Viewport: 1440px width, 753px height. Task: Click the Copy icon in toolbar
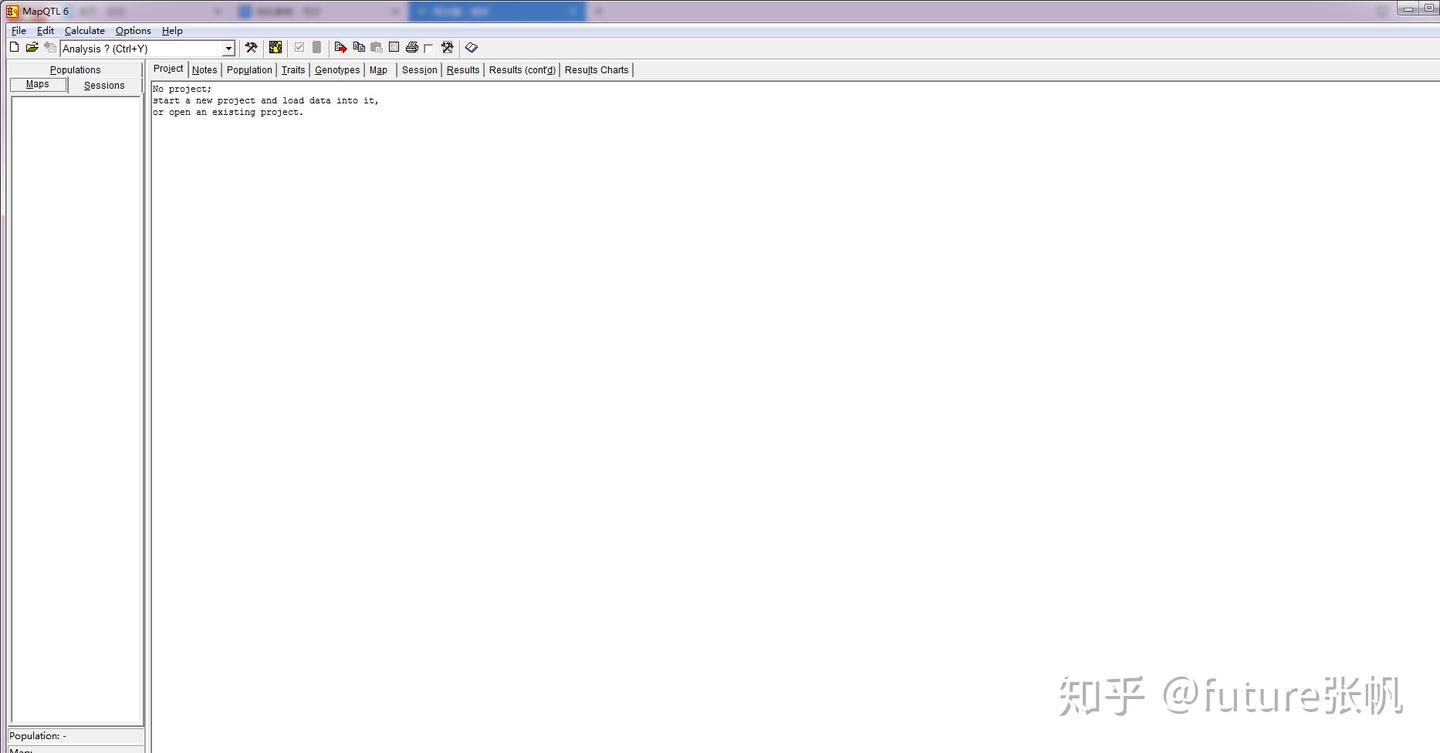pos(359,47)
